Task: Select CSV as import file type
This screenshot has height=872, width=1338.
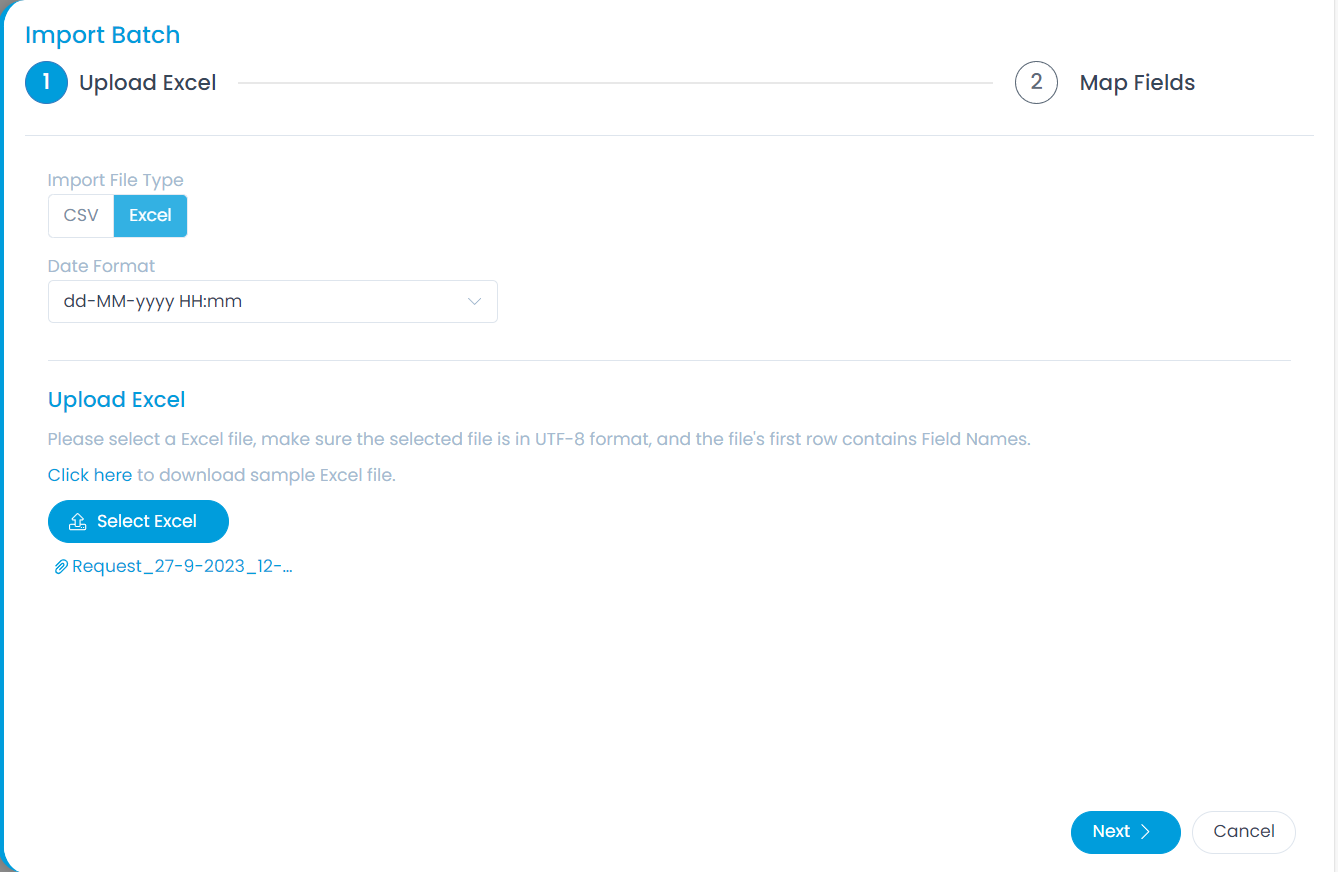Action: (81, 216)
